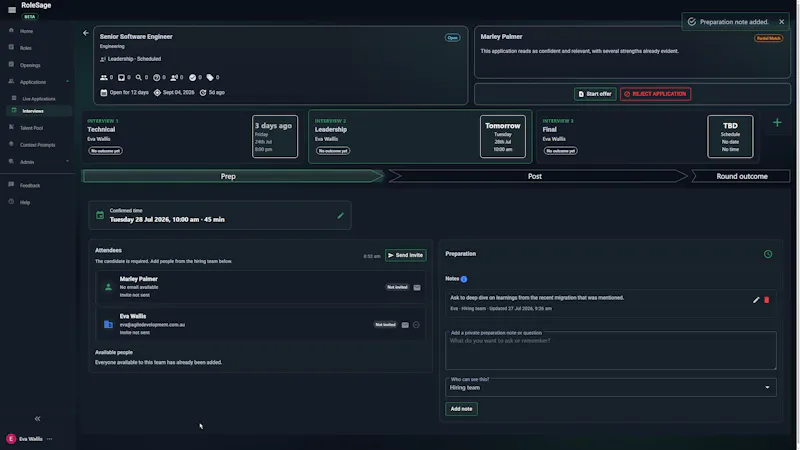Open Roles in the sidebar
This screenshot has width=800, height=450.
tap(26, 48)
